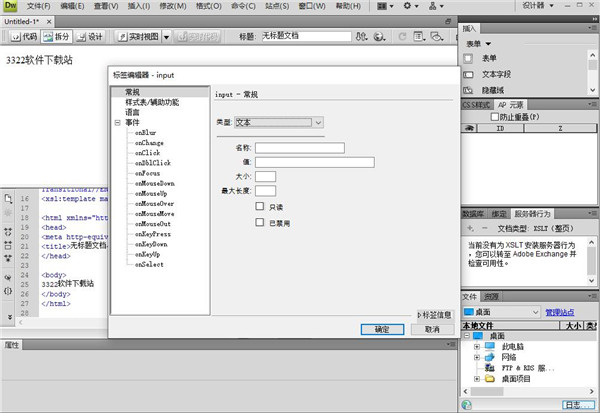Toggle the 防止重叠 checkbox in AP elements
This screenshot has height=413, width=600.
(494, 117)
